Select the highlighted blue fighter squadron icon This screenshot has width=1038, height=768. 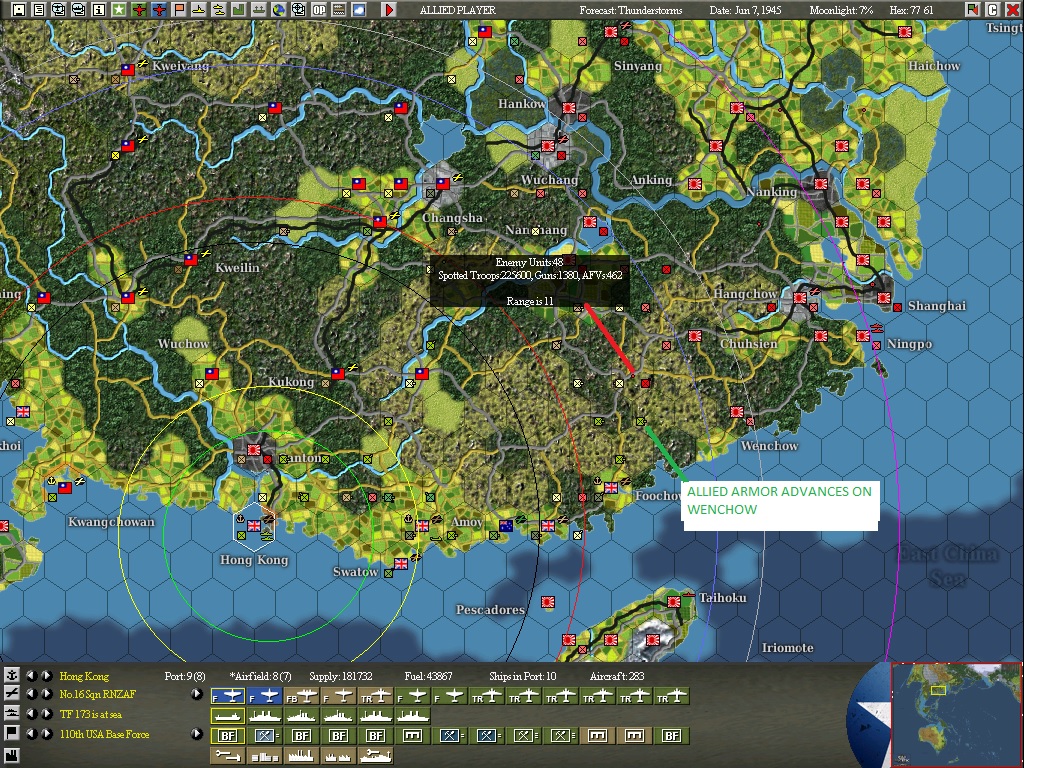click(x=228, y=696)
